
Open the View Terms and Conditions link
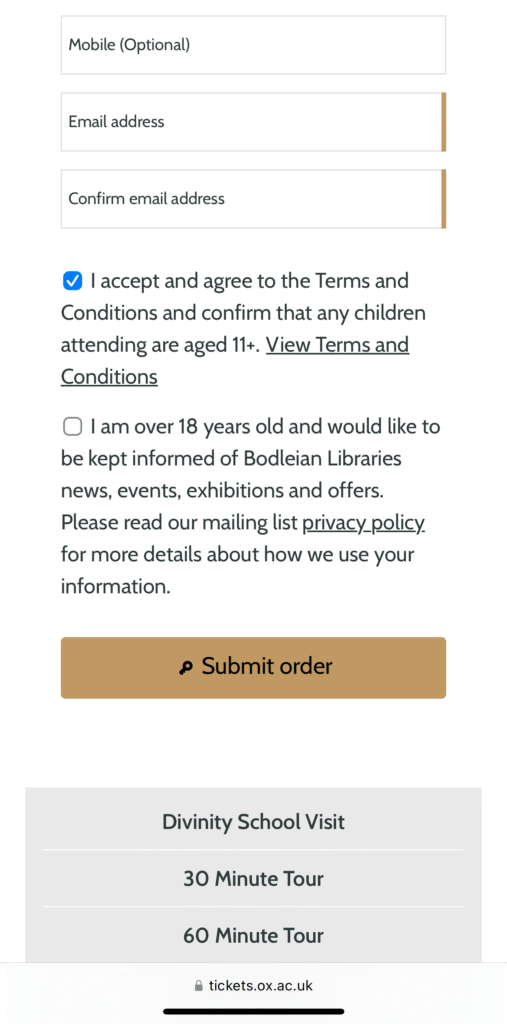[x=235, y=361]
